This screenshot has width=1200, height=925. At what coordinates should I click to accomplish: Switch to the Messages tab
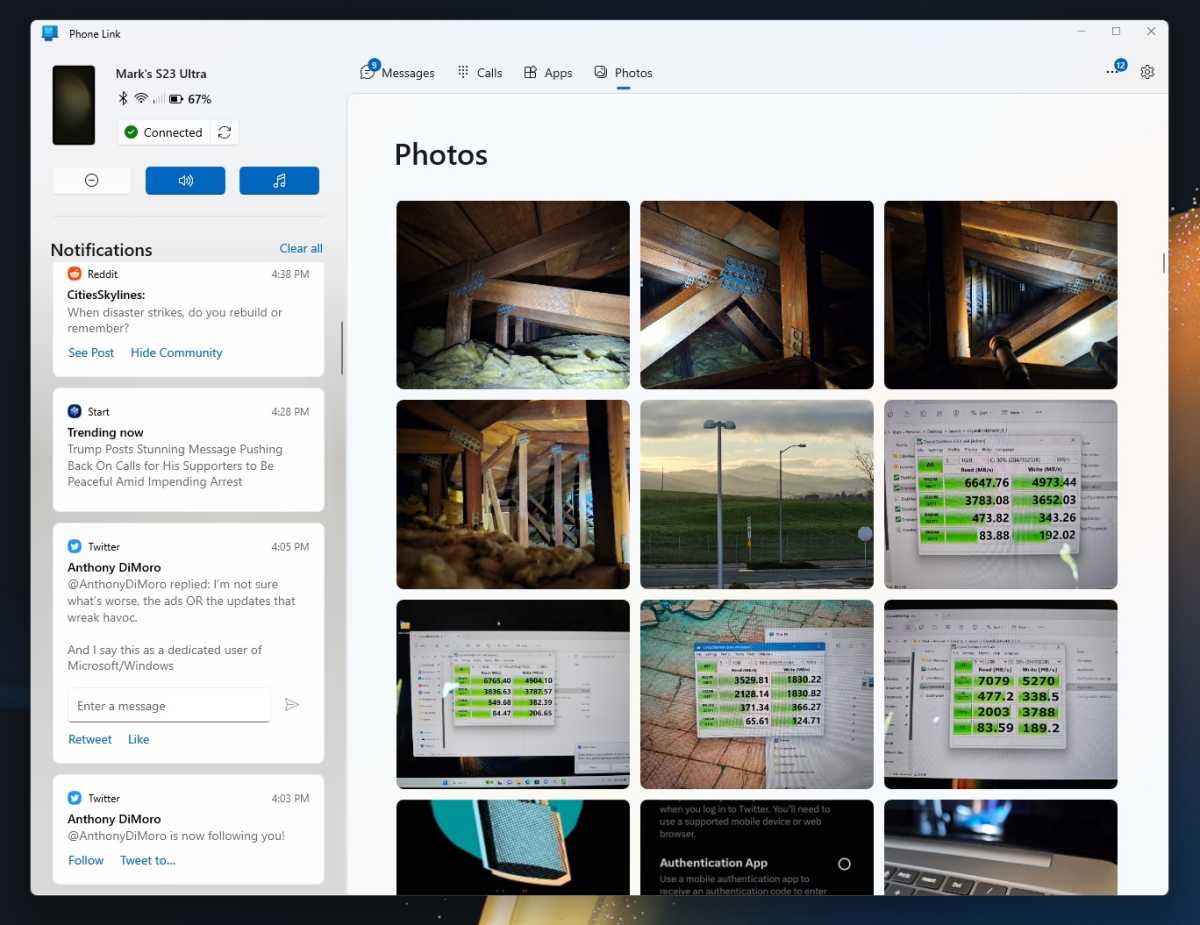coord(397,72)
